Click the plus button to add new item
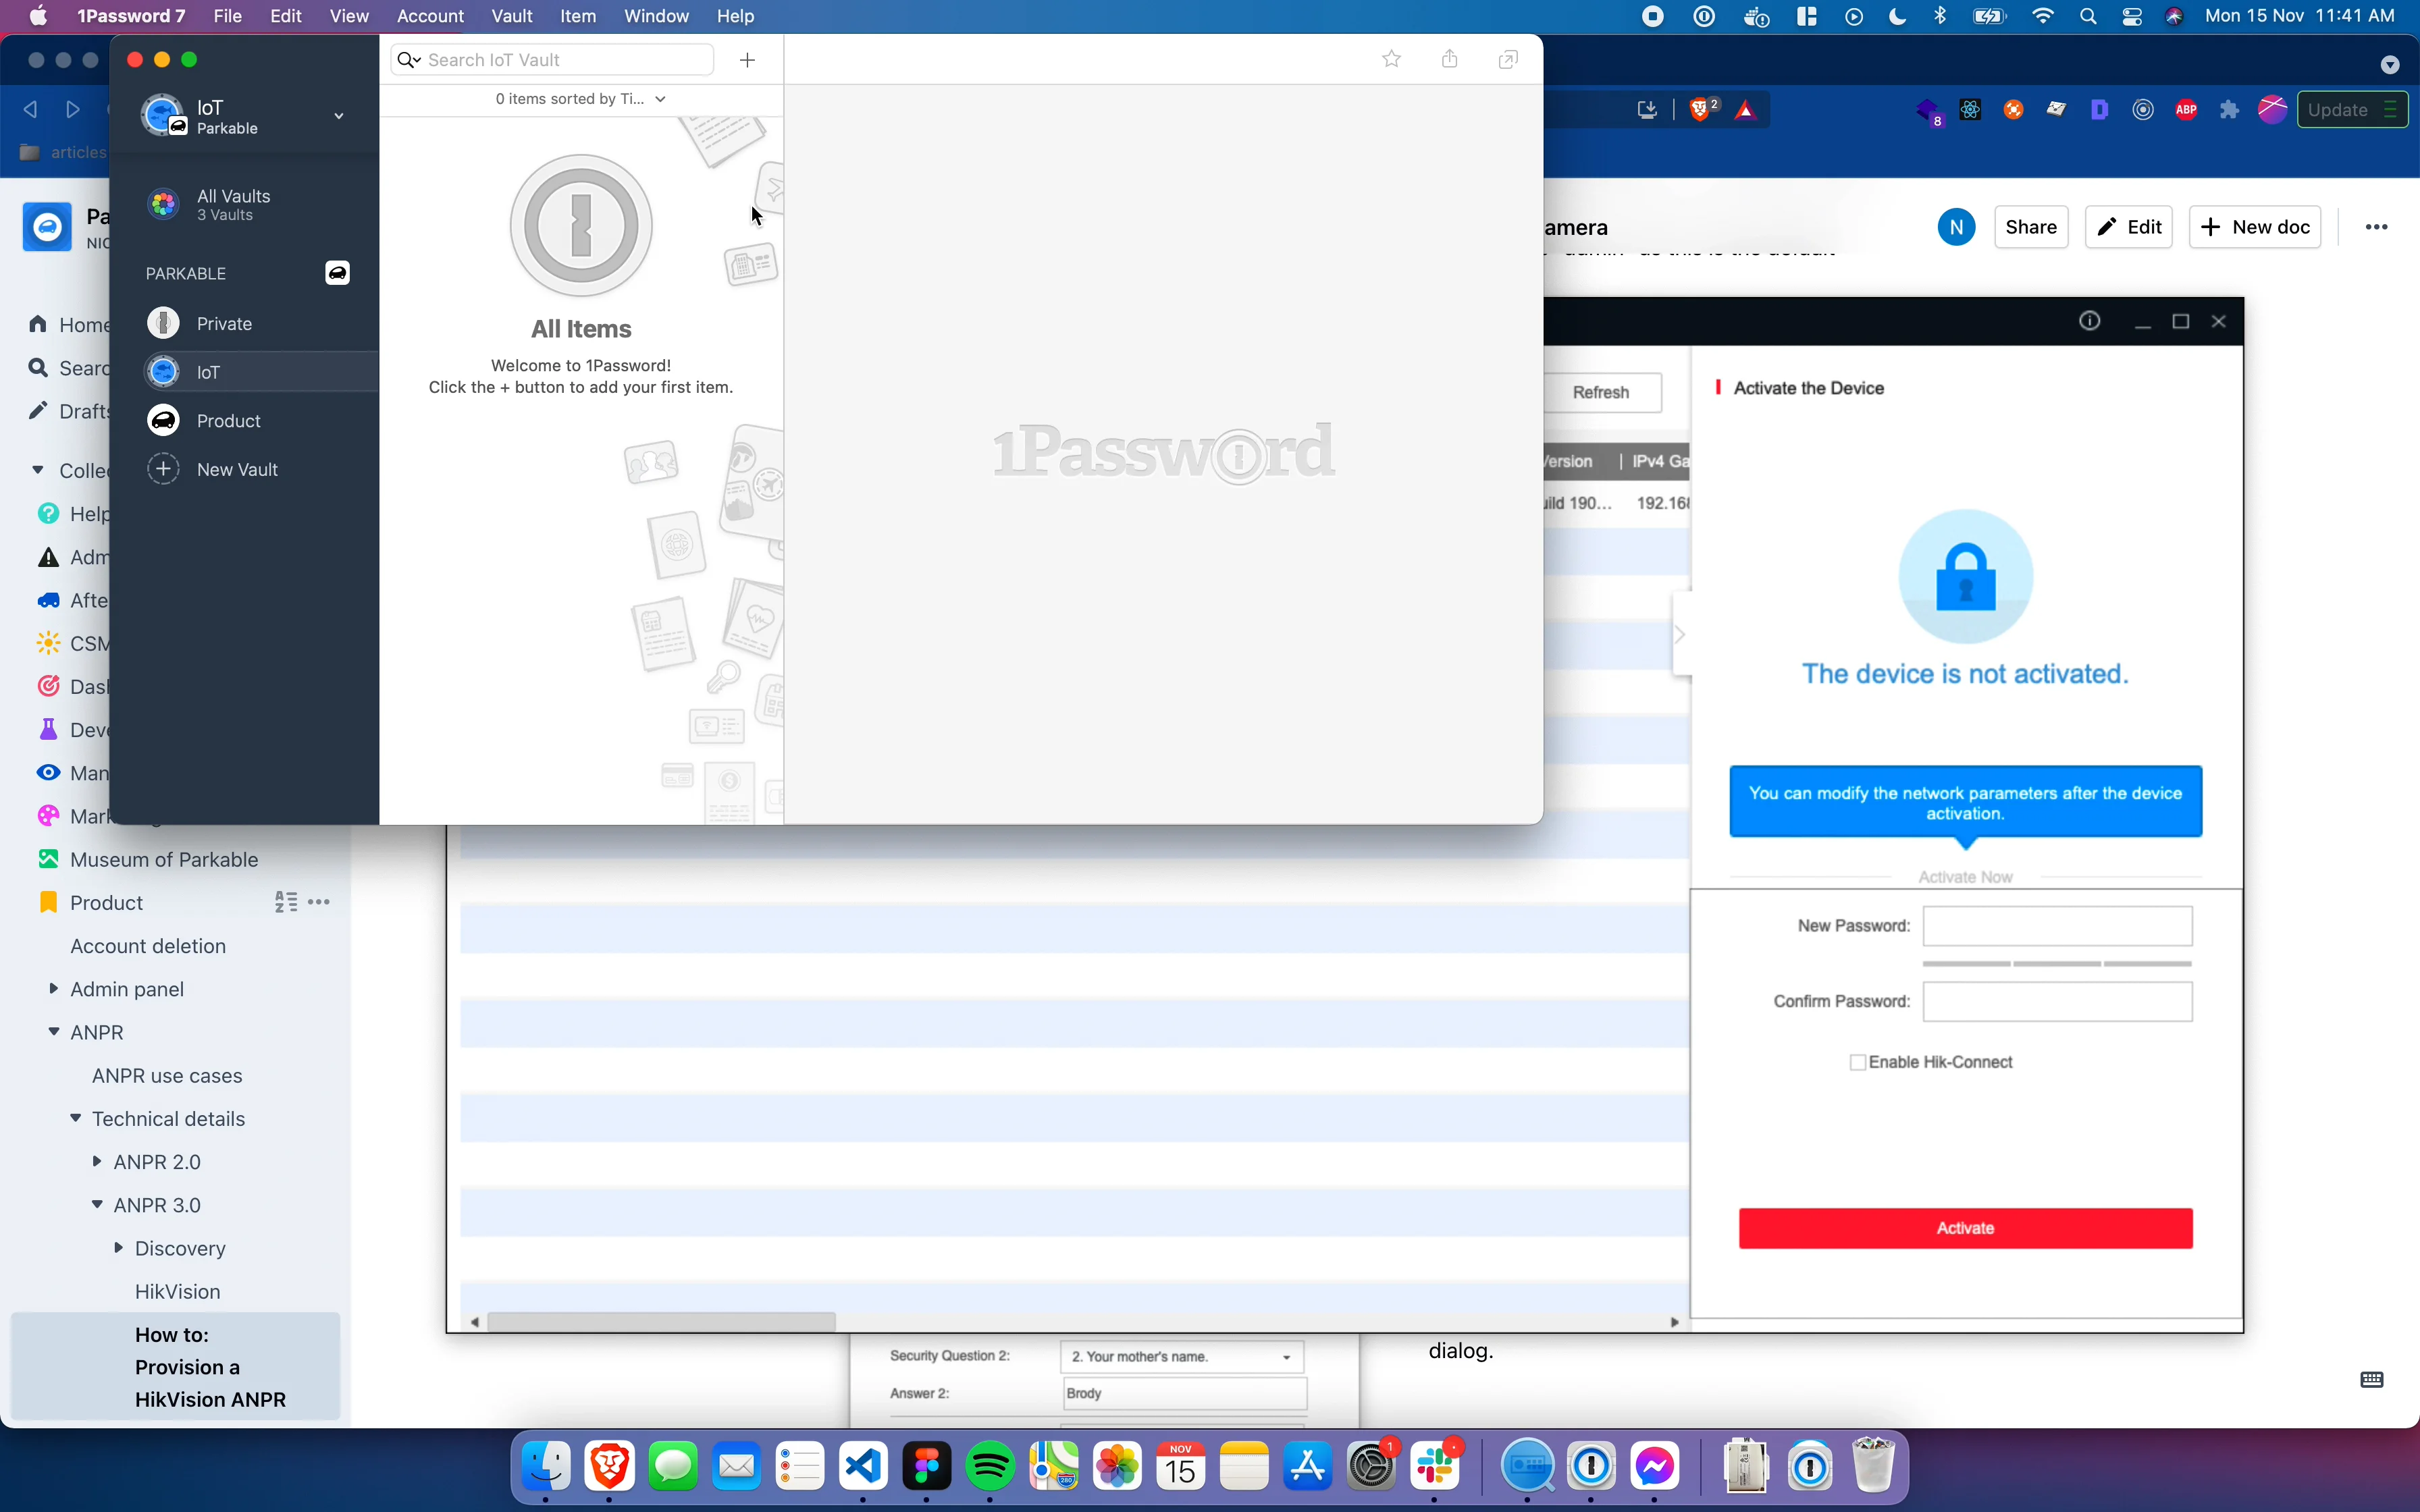Image resolution: width=2420 pixels, height=1512 pixels. tap(747, 60)
